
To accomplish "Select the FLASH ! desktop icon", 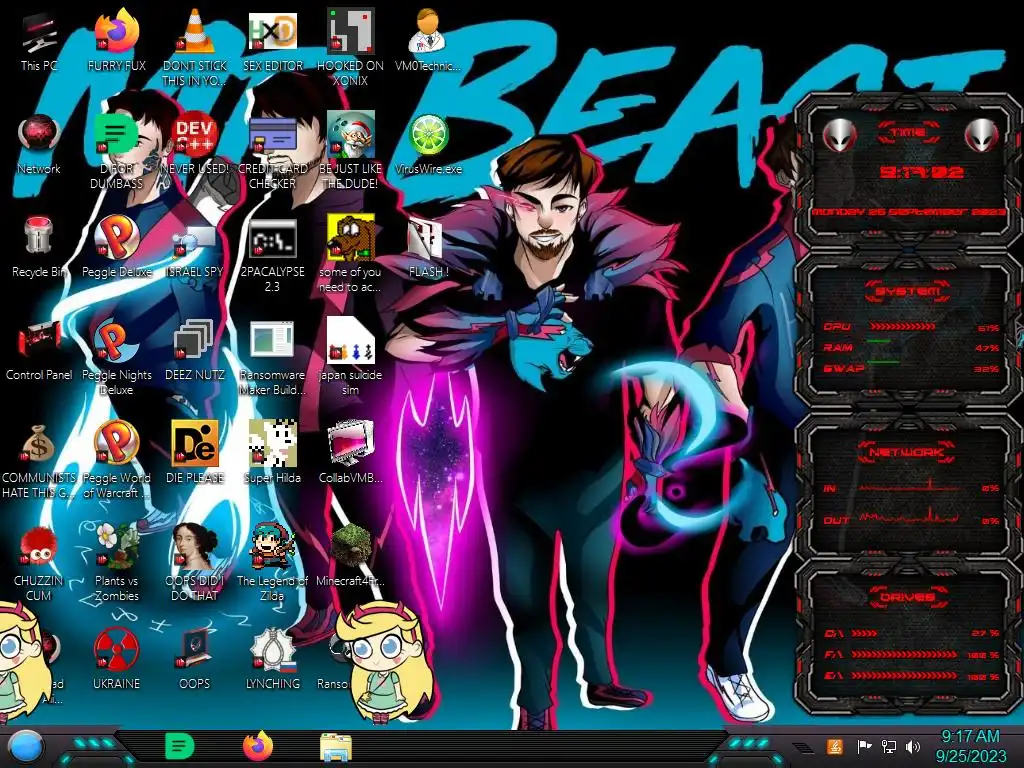I will click(428, 248).
